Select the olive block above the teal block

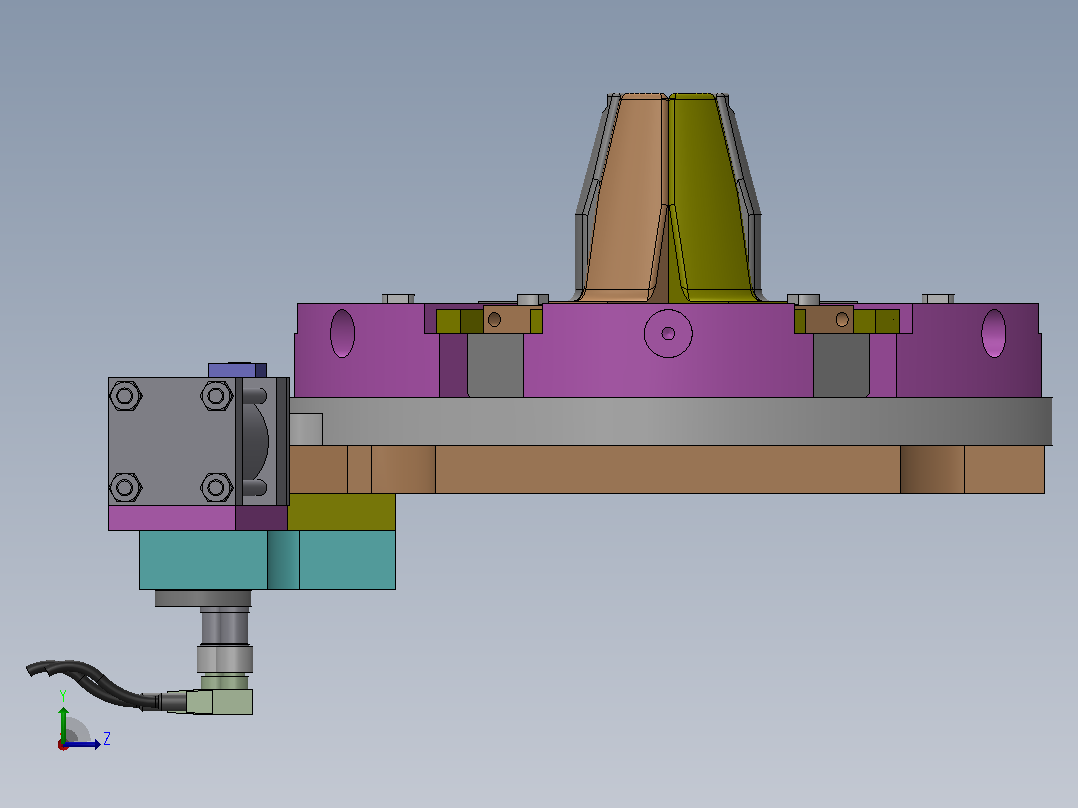click(342, 512)
